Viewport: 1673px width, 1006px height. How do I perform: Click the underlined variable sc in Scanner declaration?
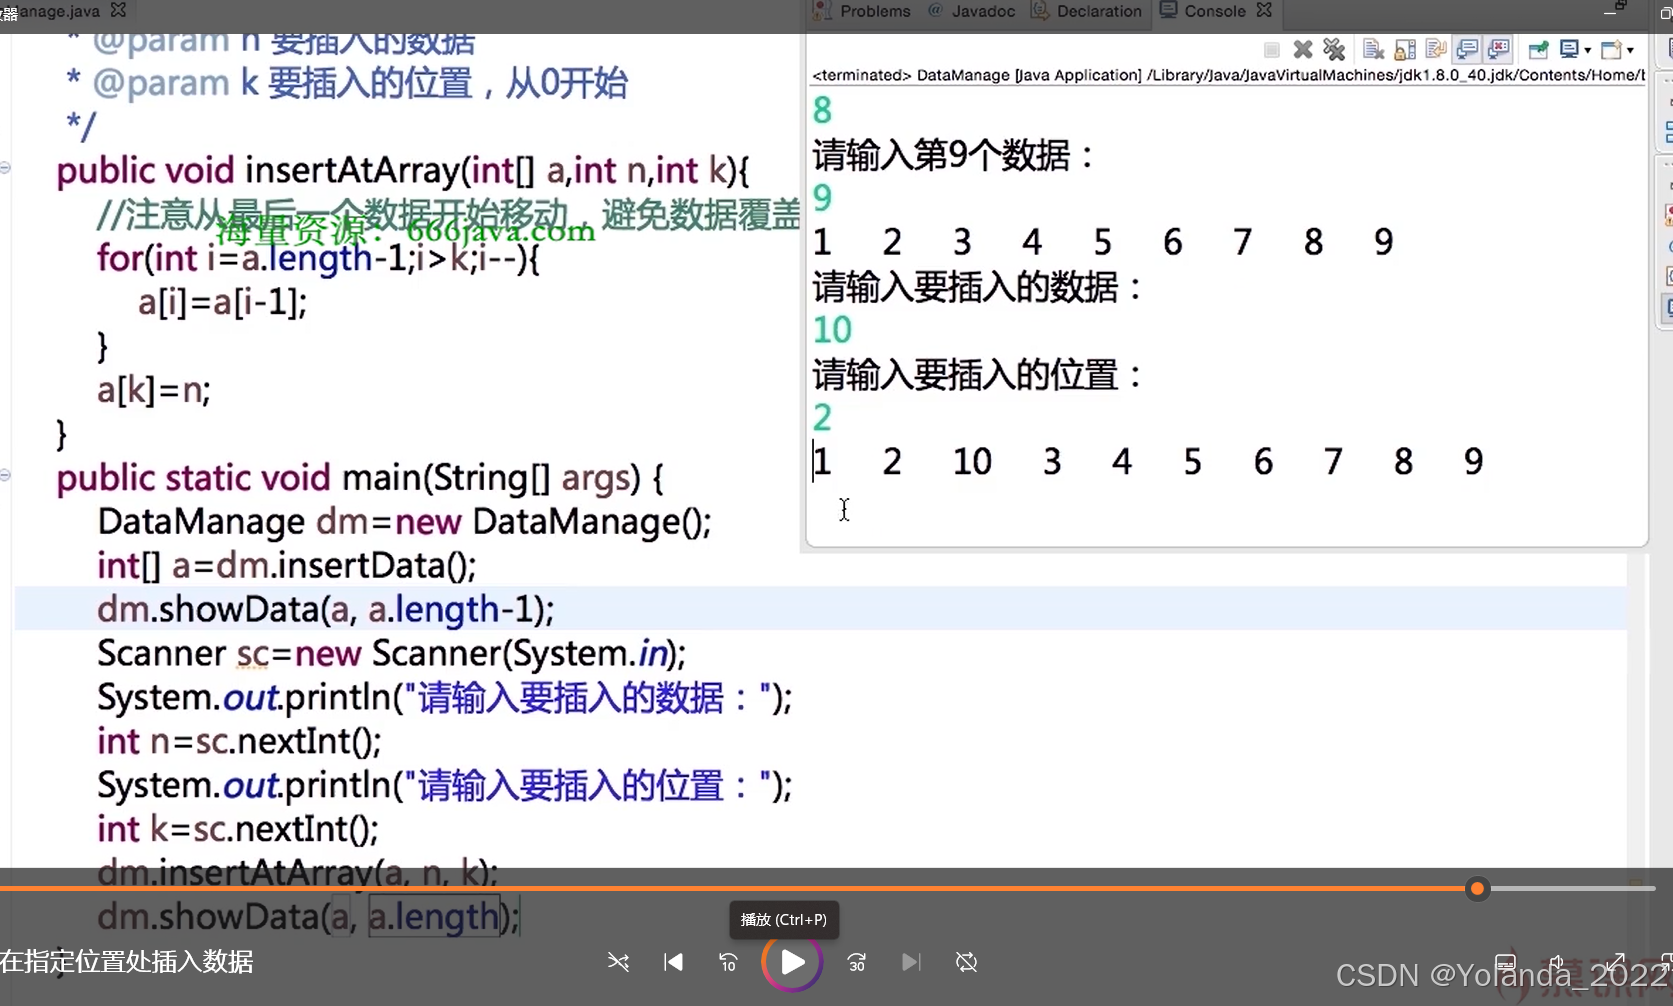[x=253, y=654]
